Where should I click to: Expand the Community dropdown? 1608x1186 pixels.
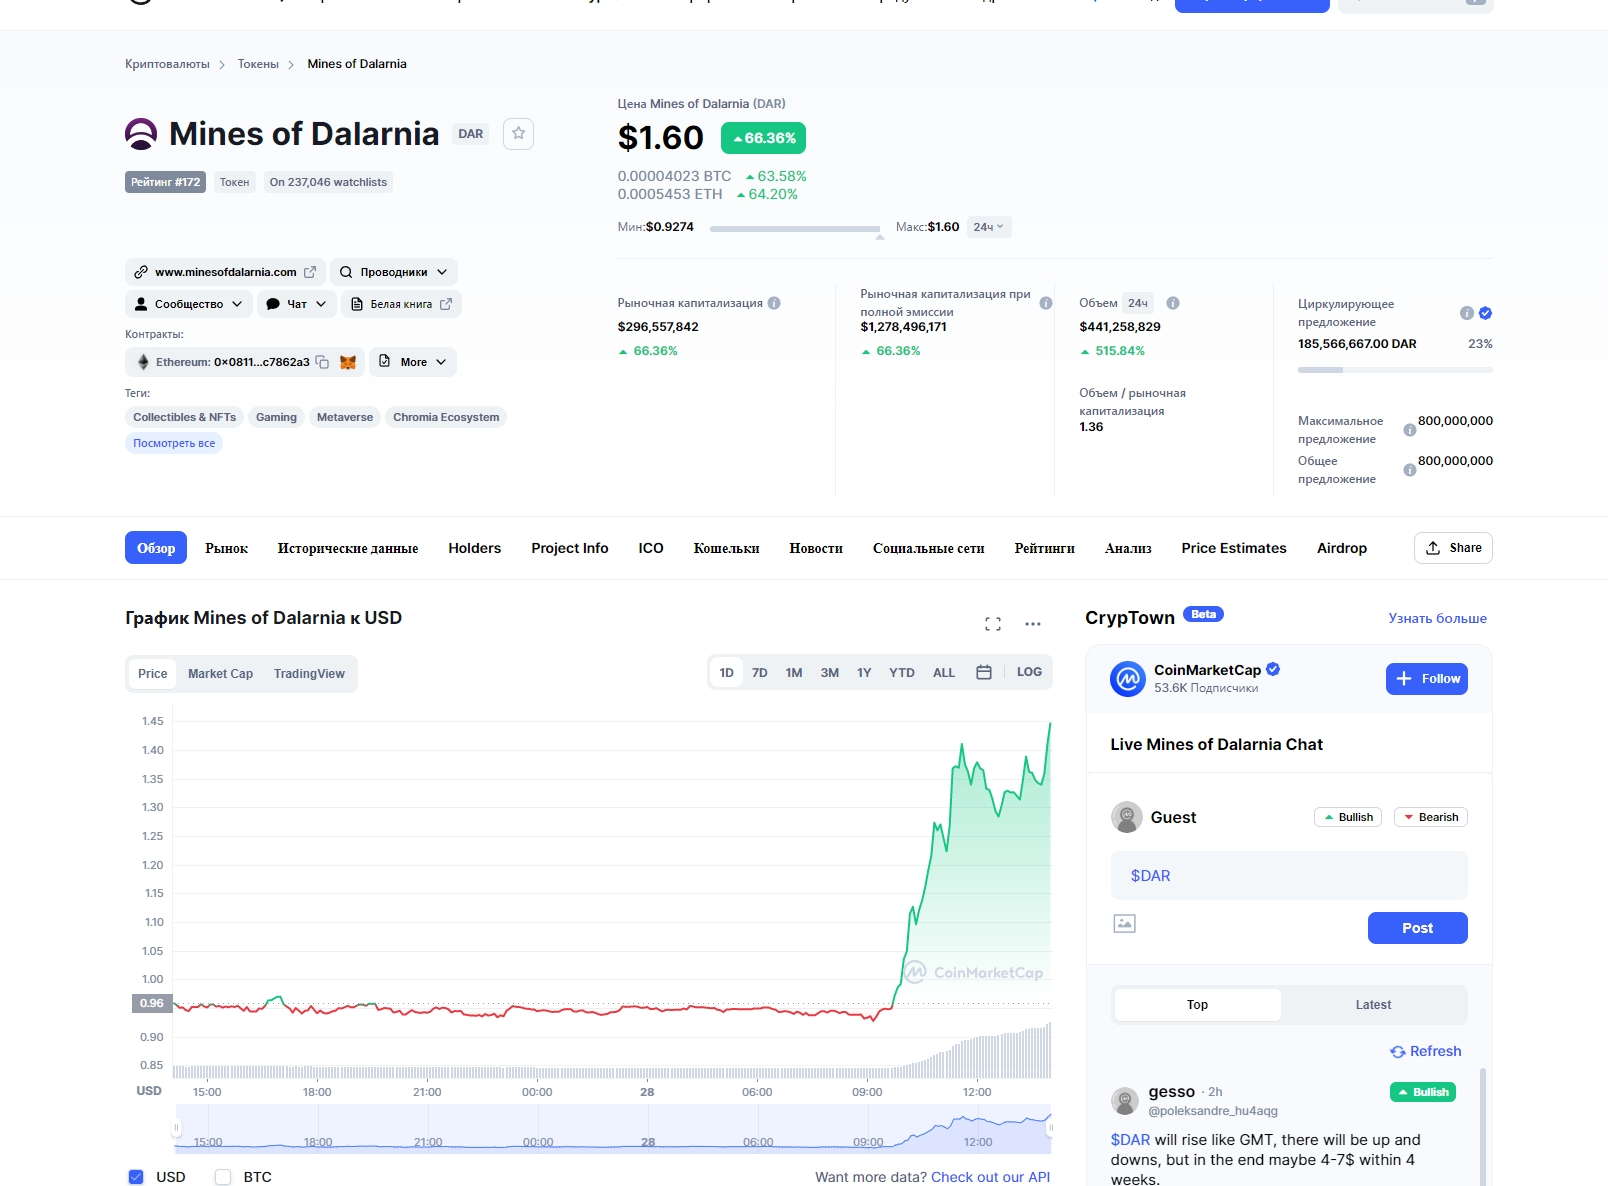point(189,304)
